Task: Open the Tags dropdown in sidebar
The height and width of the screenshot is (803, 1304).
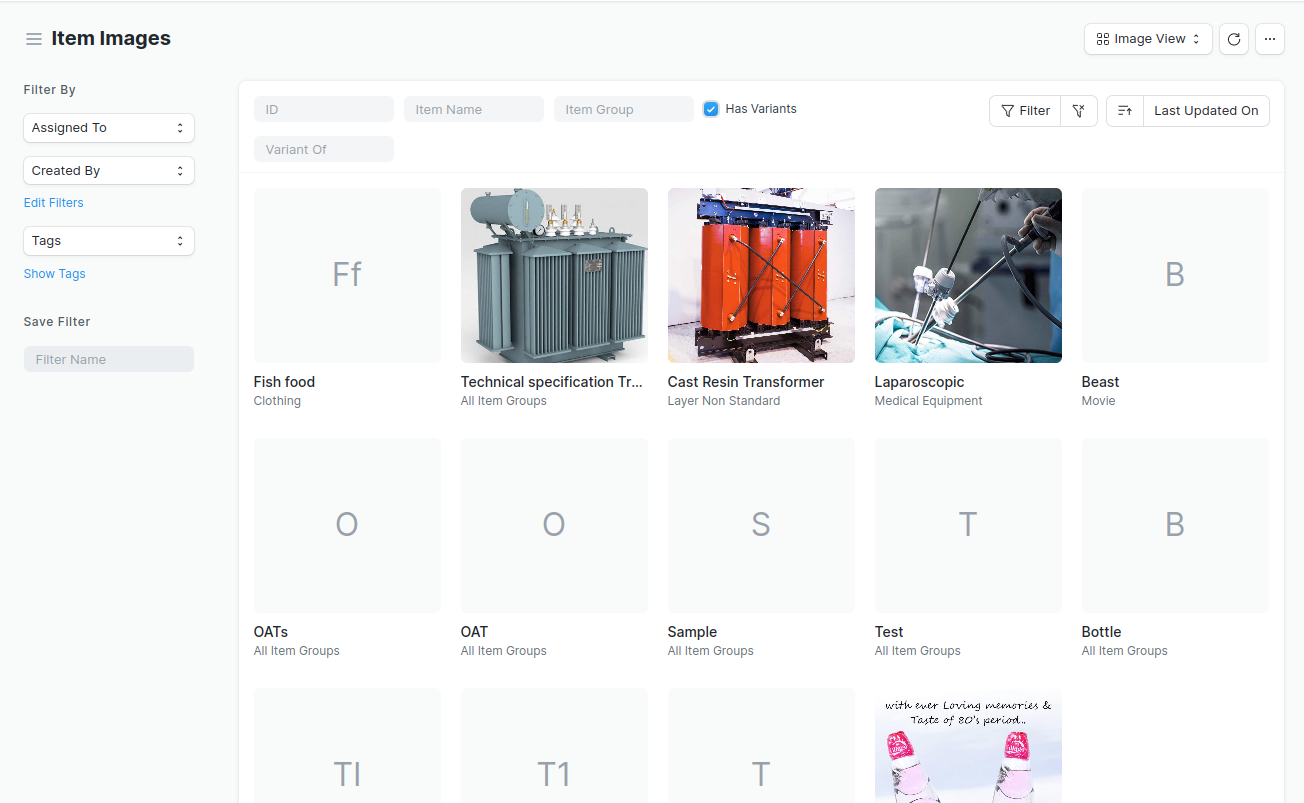Action: pos(109,241)
